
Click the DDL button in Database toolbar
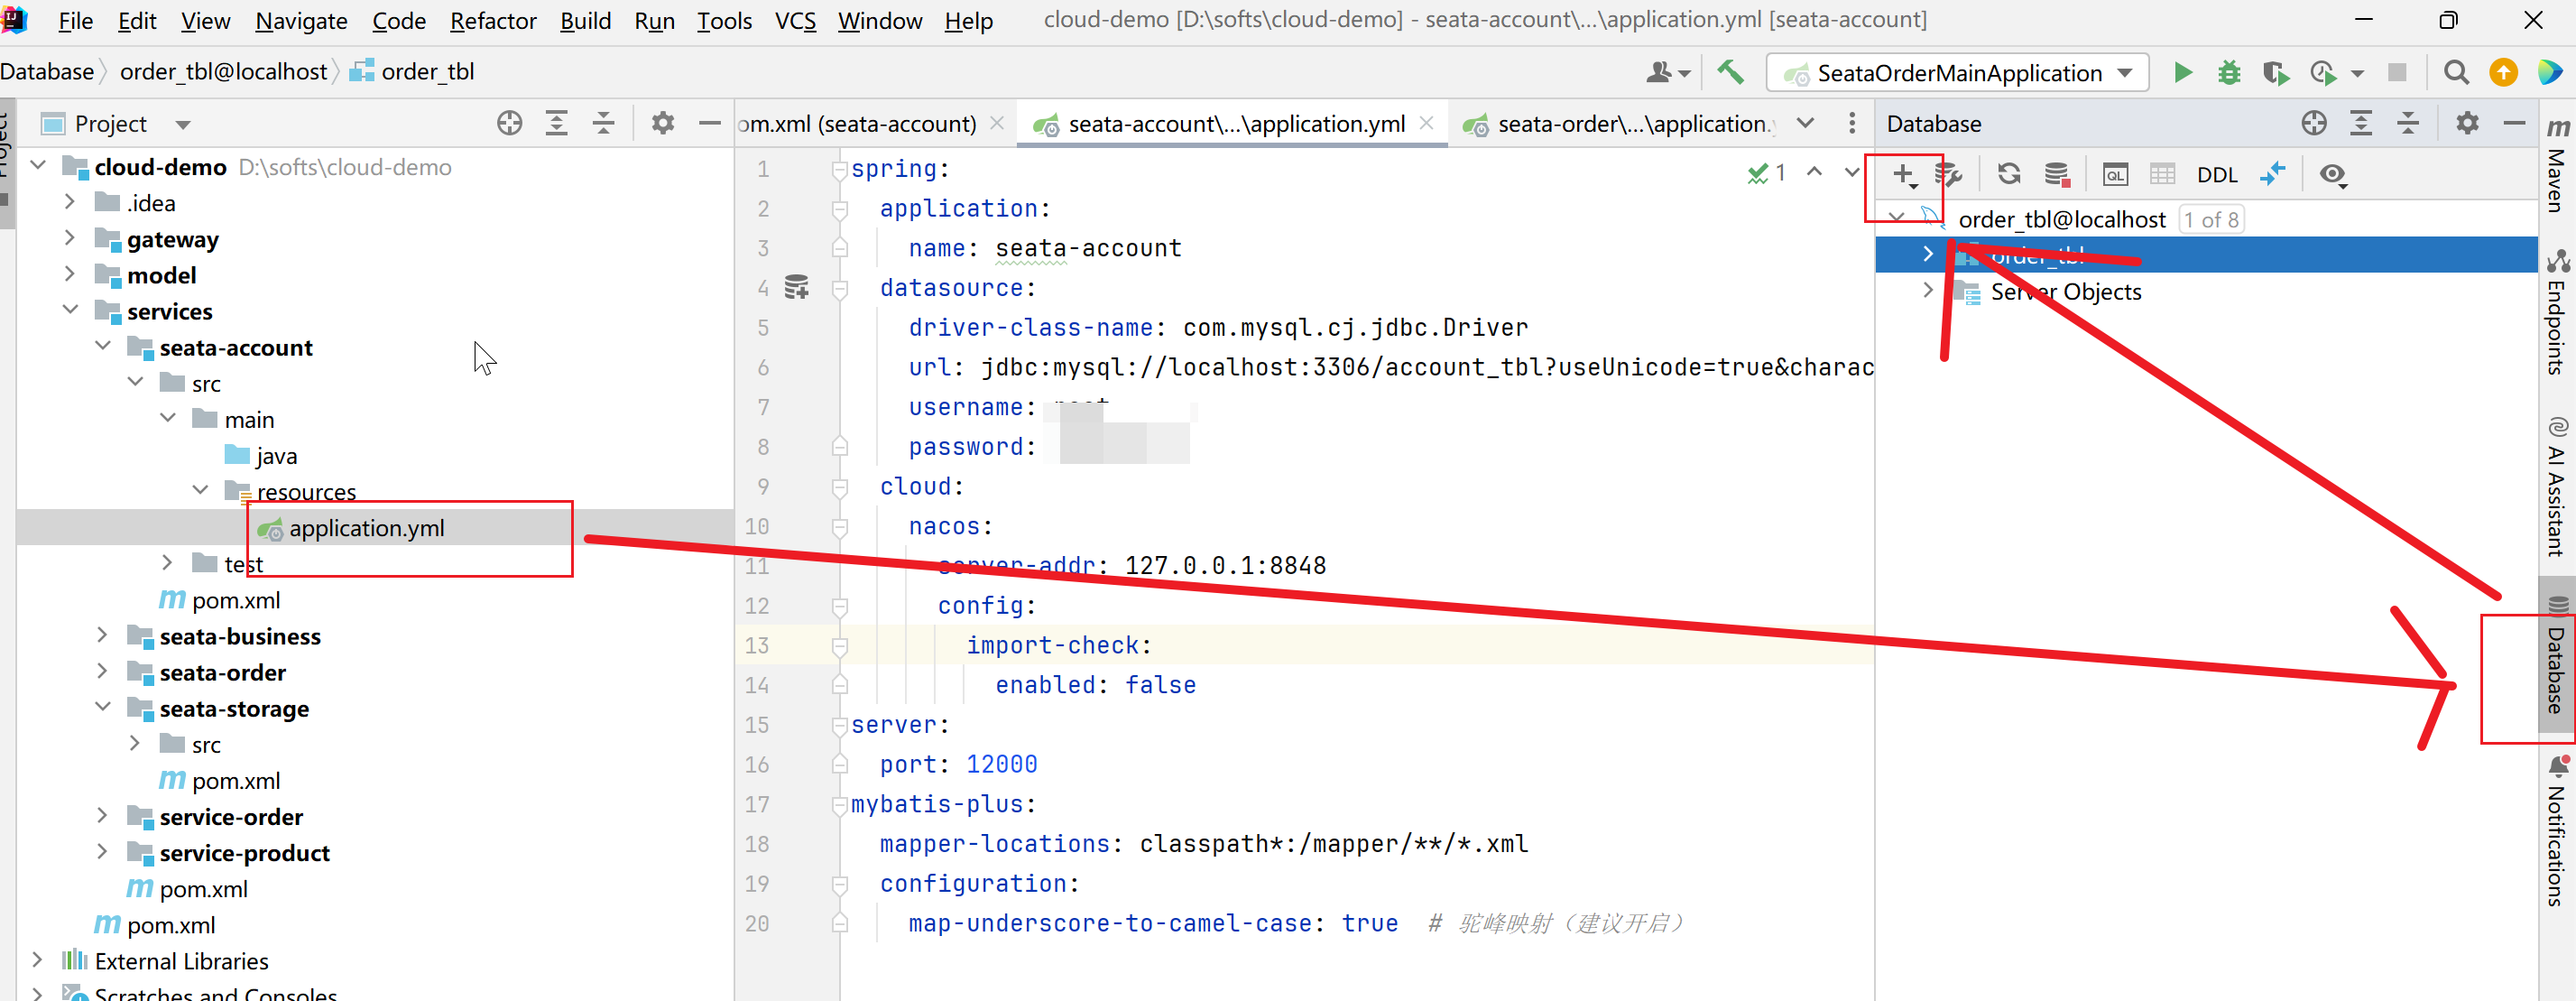[2216, 175]
